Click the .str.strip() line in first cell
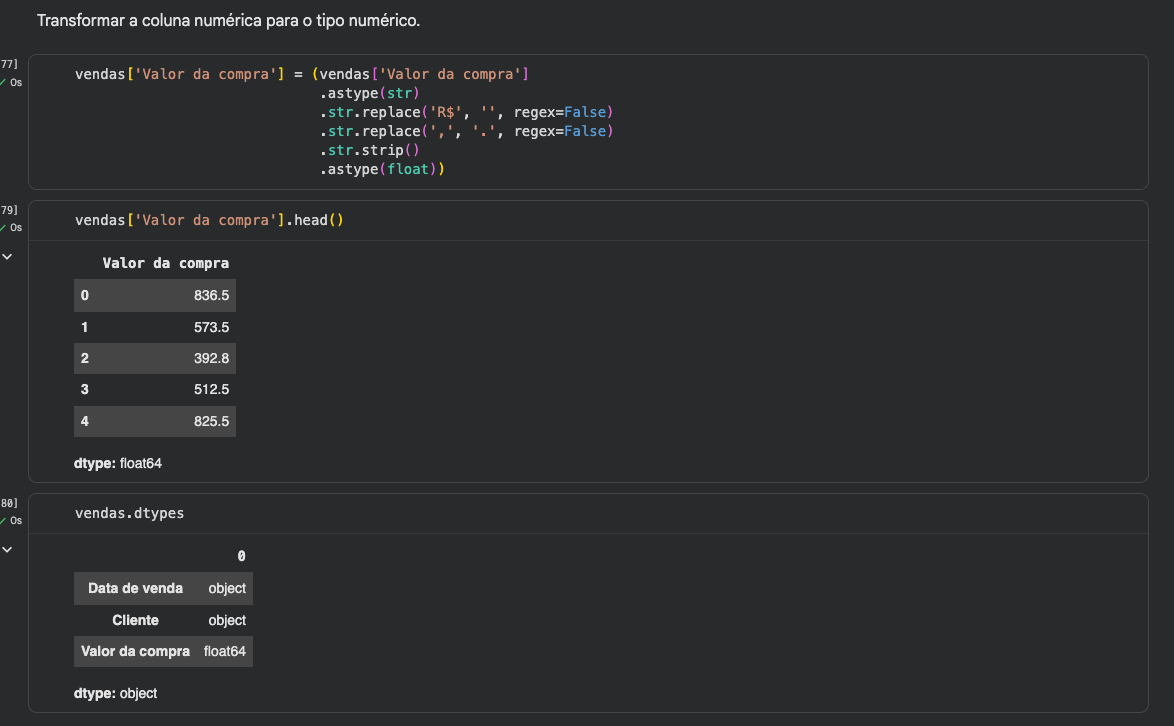 (370, 150)
